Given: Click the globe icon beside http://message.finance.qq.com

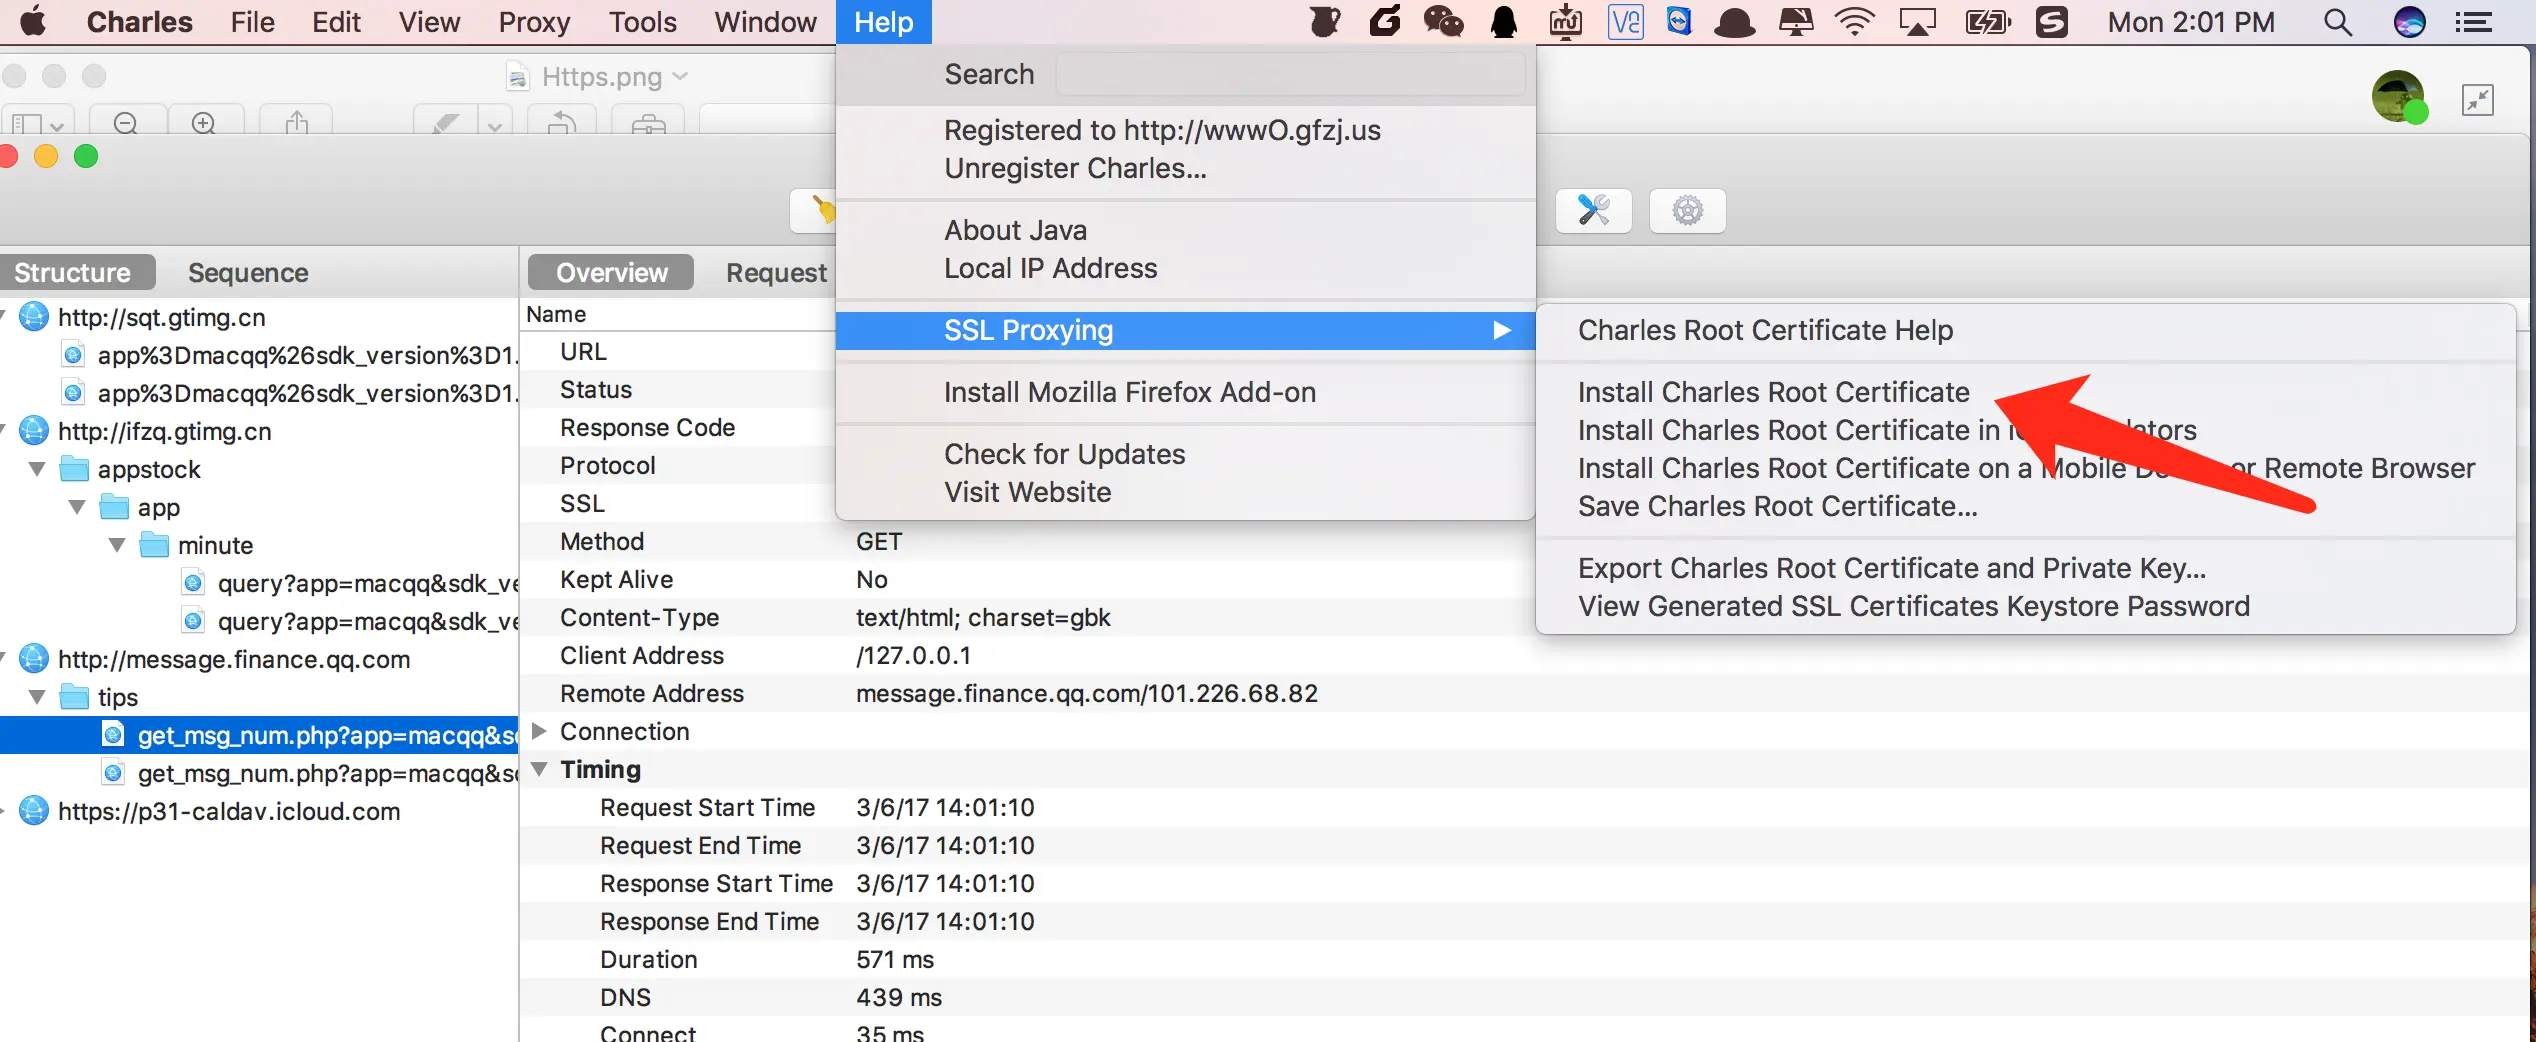Looking at the screenshot, I should [34, 659].
